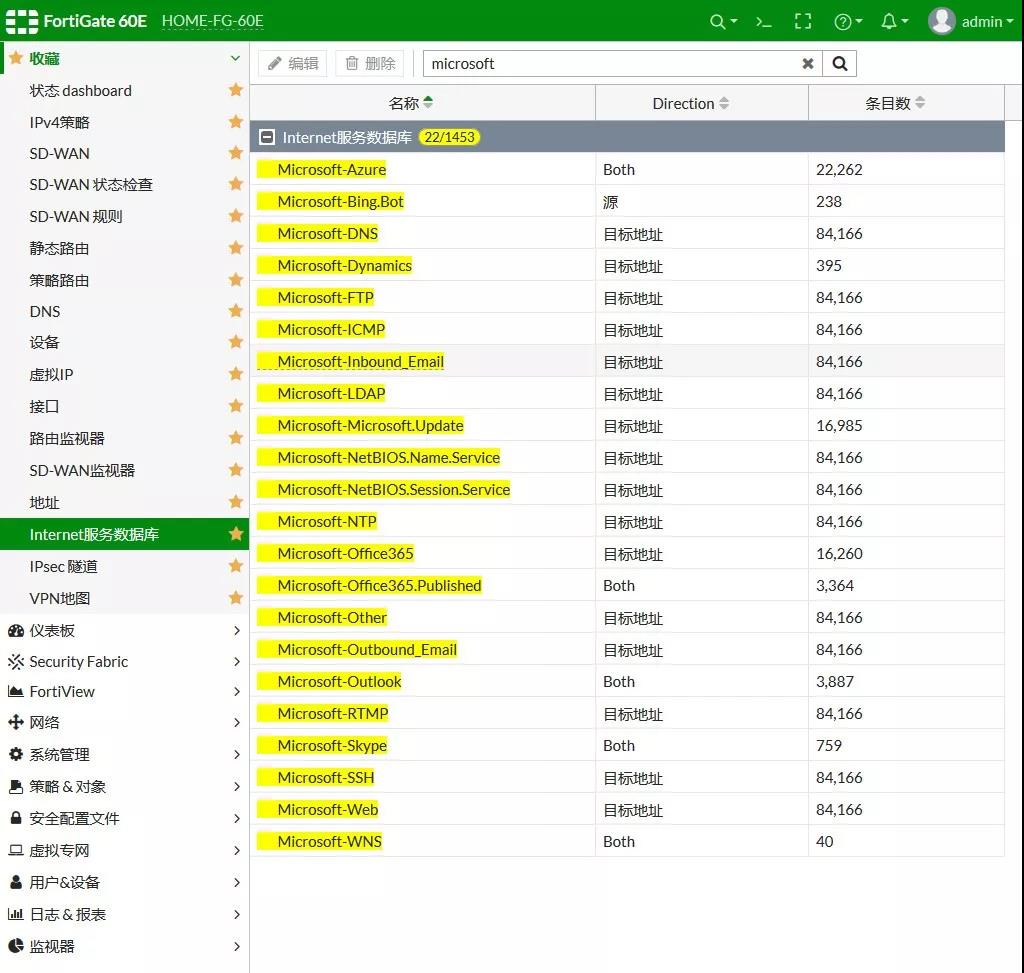This screenshot has width=1024, height=973.
Task: Toggle star for 路由监视器
Action: (x=236, y=438)
